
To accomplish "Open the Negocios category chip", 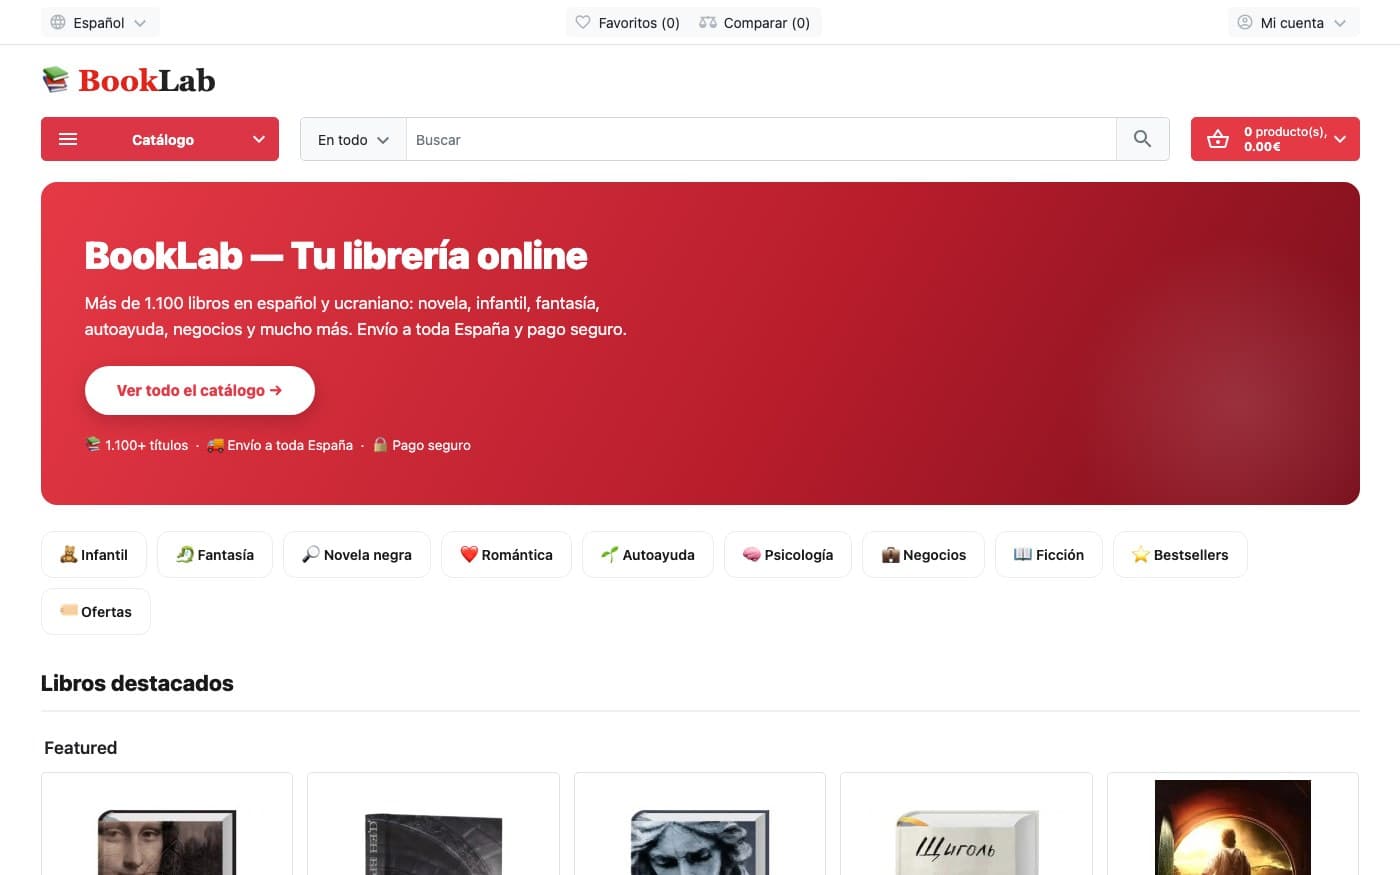I will [923, 554].
